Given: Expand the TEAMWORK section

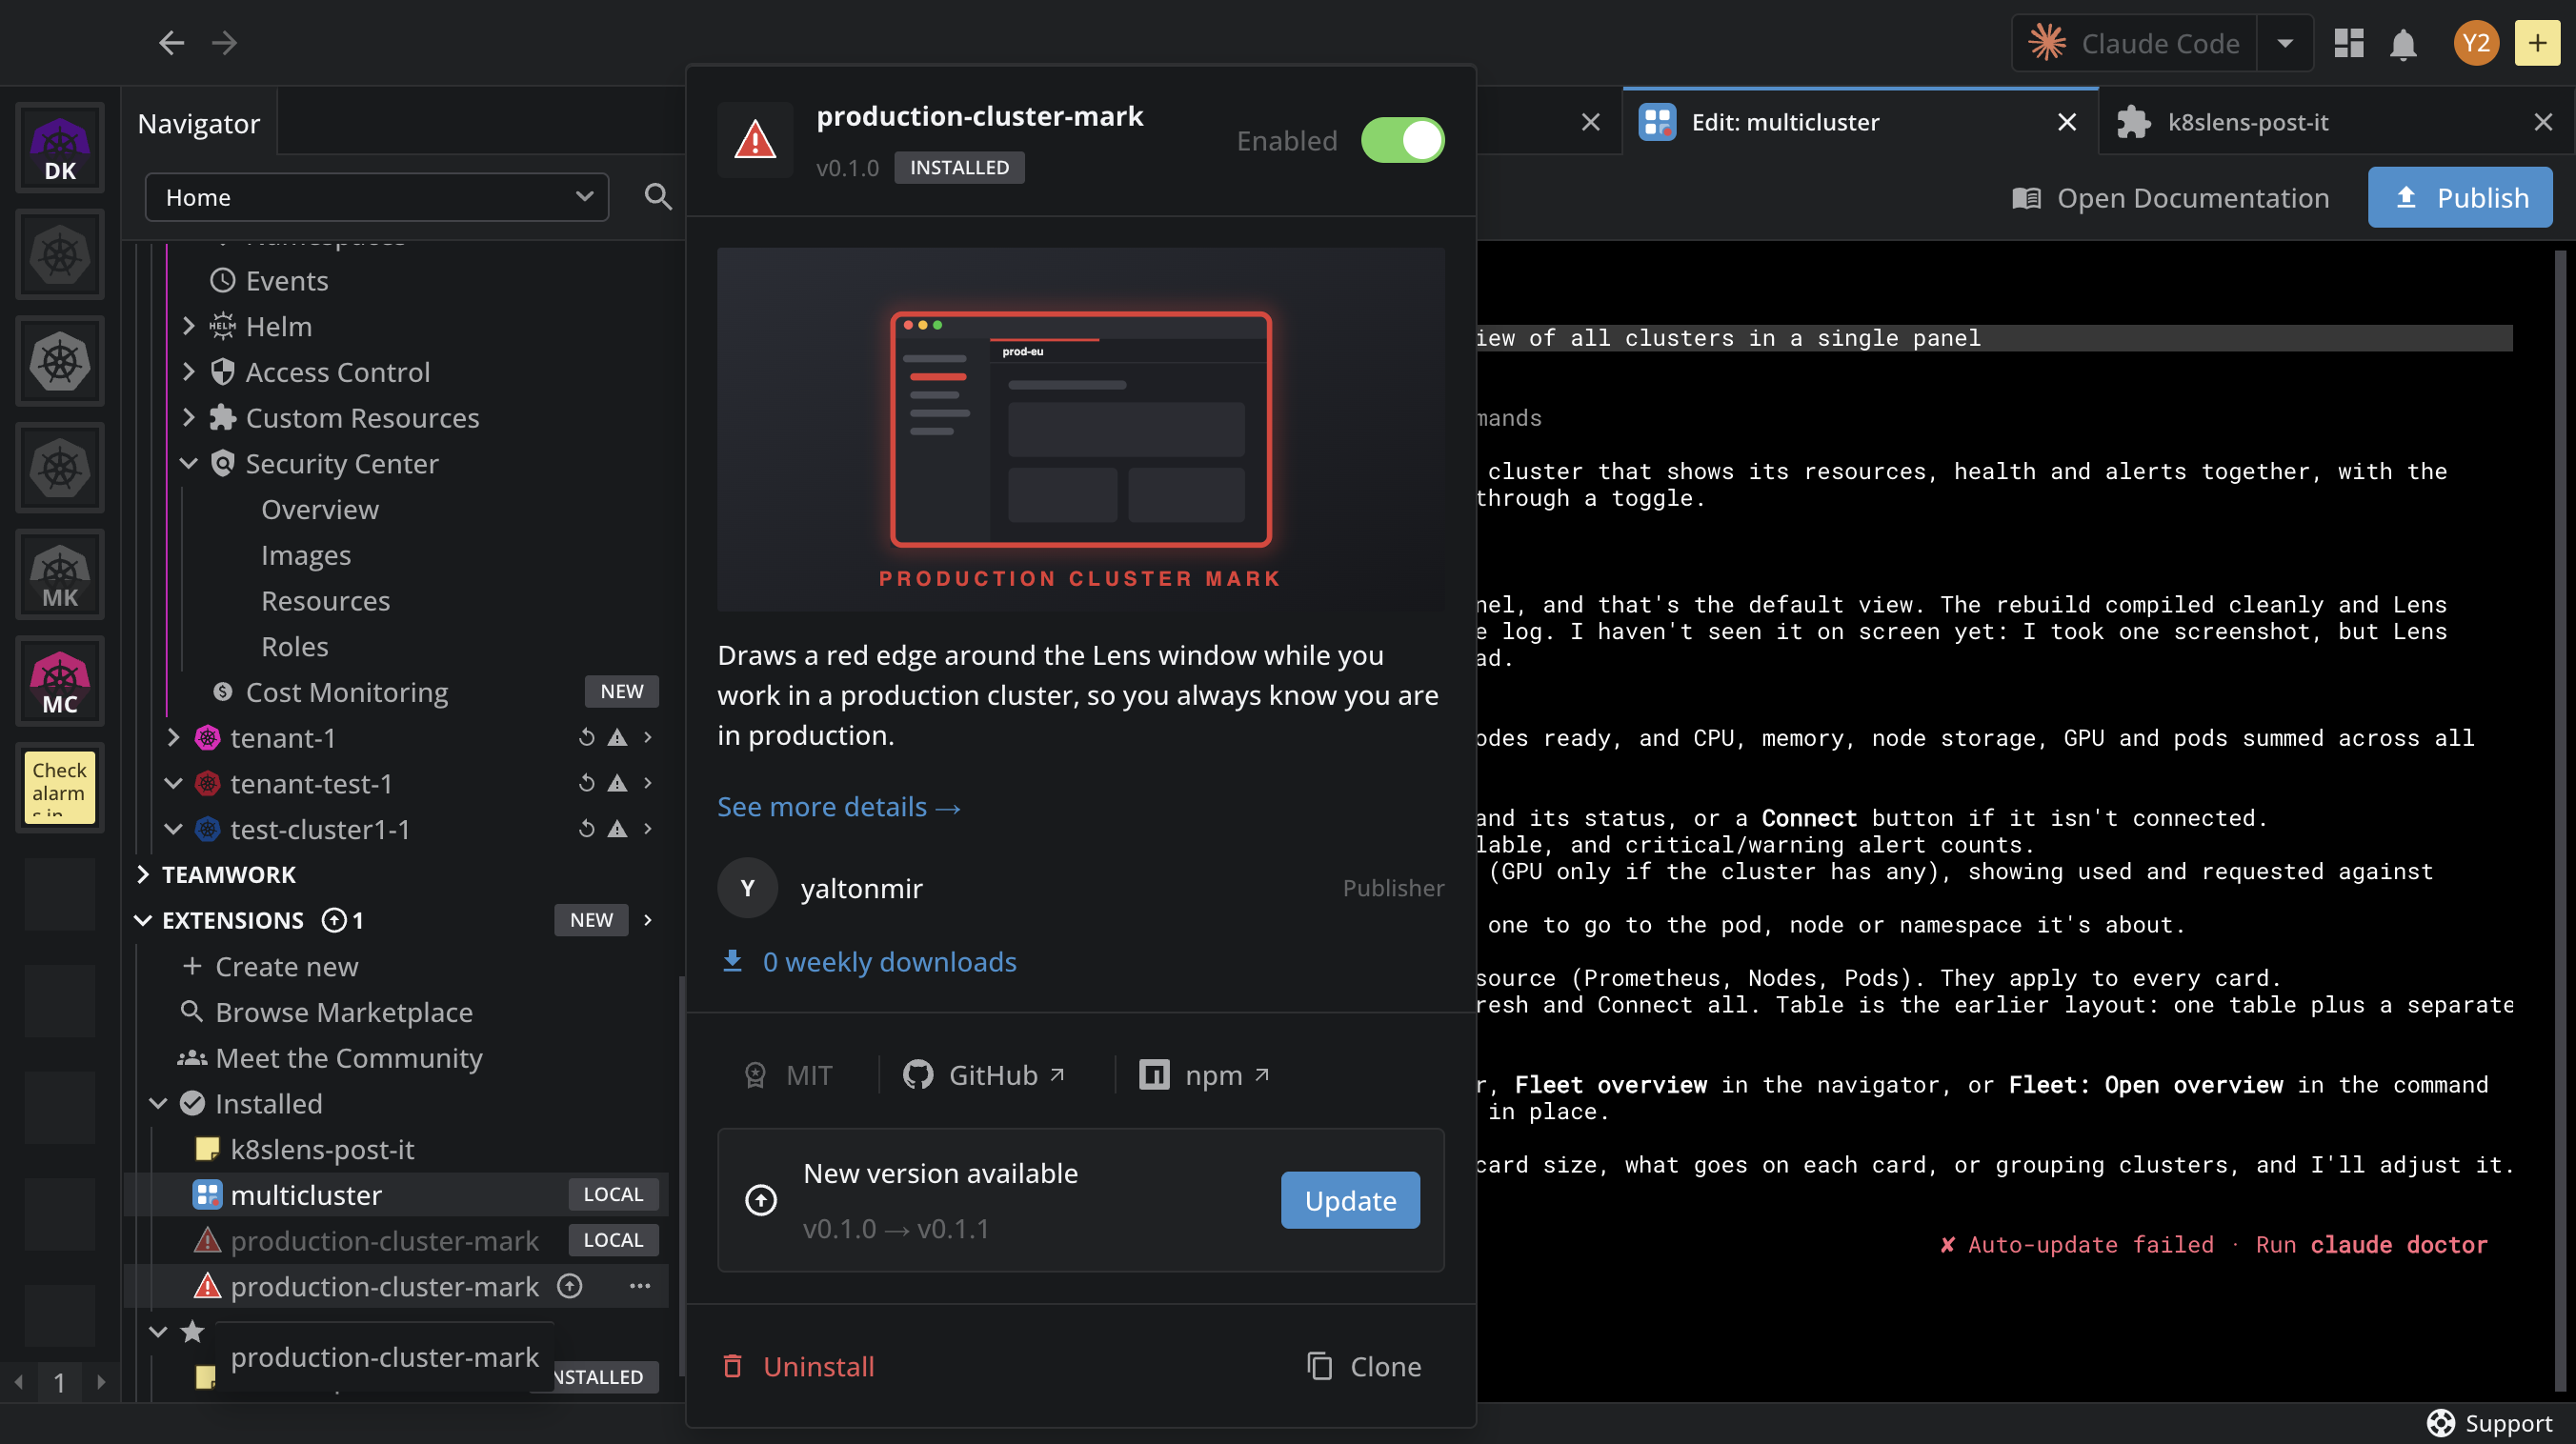Looking at the screenshot, I should tap(142, 875).
